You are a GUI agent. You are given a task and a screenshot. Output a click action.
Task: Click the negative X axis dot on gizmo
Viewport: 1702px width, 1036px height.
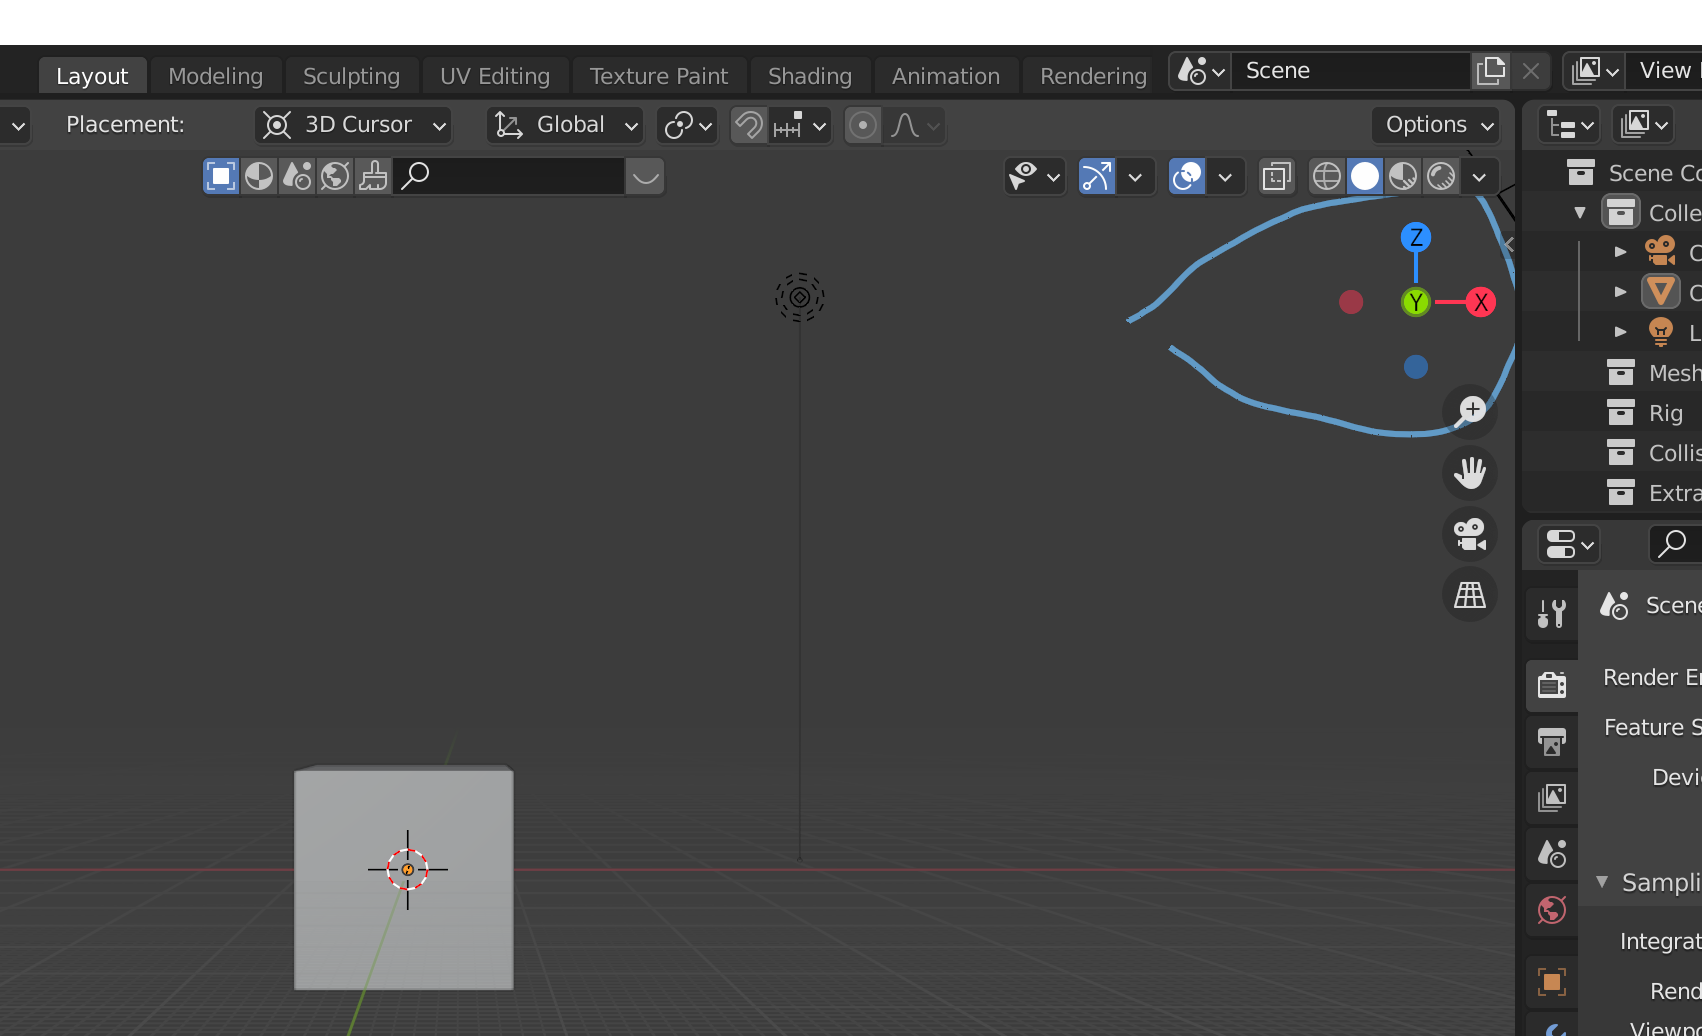point(1351,302)
